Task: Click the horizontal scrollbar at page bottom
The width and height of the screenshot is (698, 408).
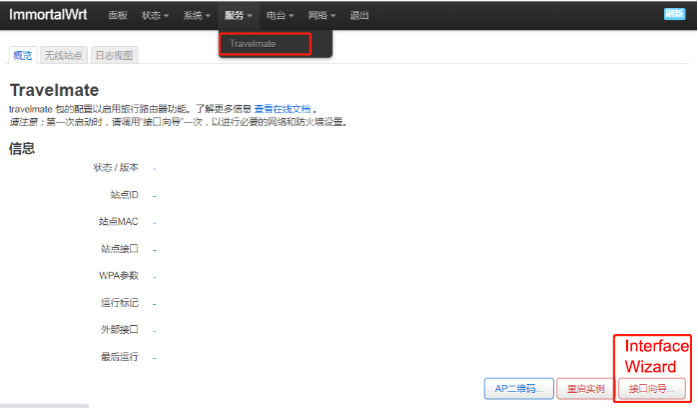Action: click(45, 405)
